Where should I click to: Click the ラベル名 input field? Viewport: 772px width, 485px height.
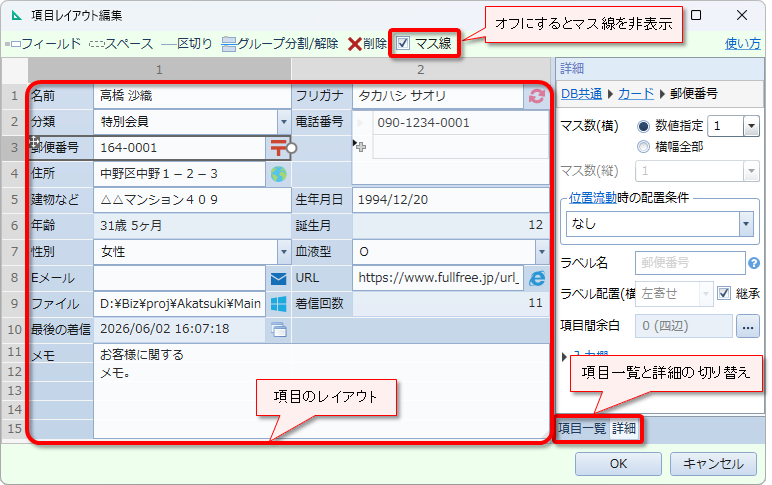[x=690, y=263]
